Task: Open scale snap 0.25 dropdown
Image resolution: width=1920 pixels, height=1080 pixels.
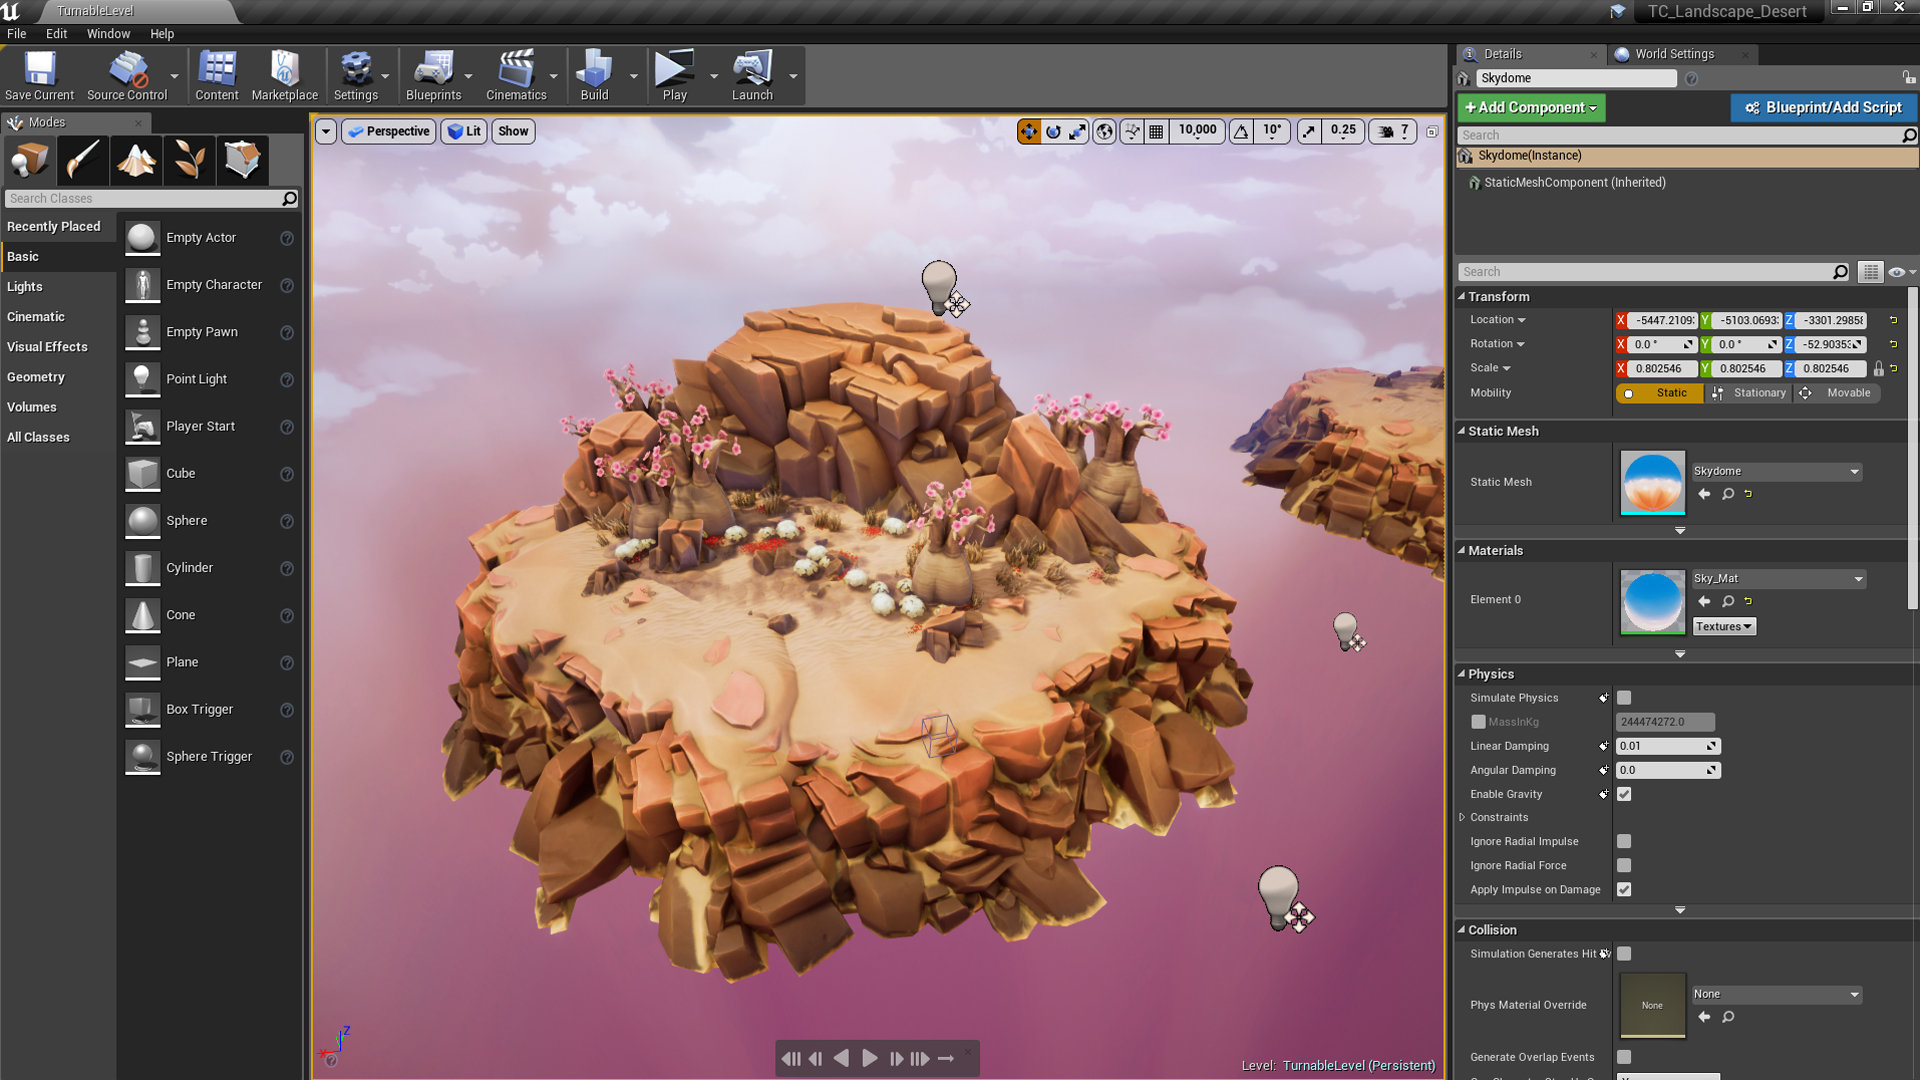Action: tap(1343, 130)
